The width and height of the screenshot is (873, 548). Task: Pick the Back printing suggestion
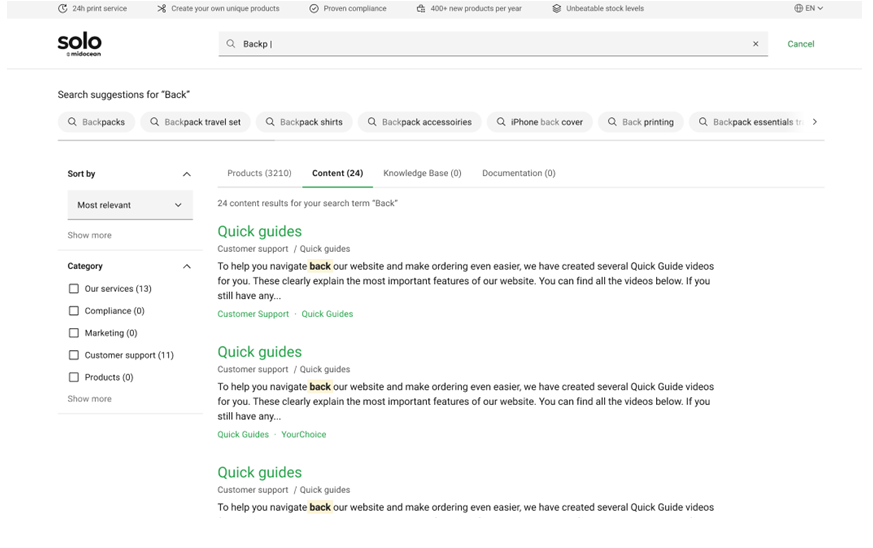tap(641, 122)
